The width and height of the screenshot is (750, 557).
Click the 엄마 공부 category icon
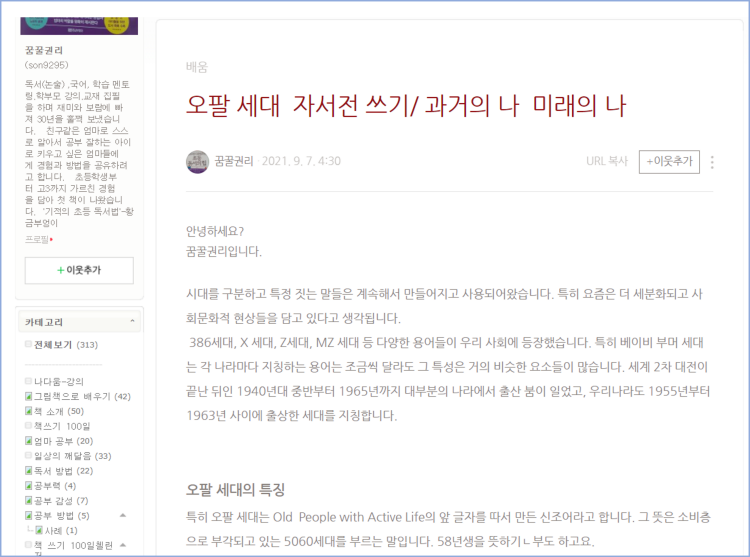click(x=29, y=441)
